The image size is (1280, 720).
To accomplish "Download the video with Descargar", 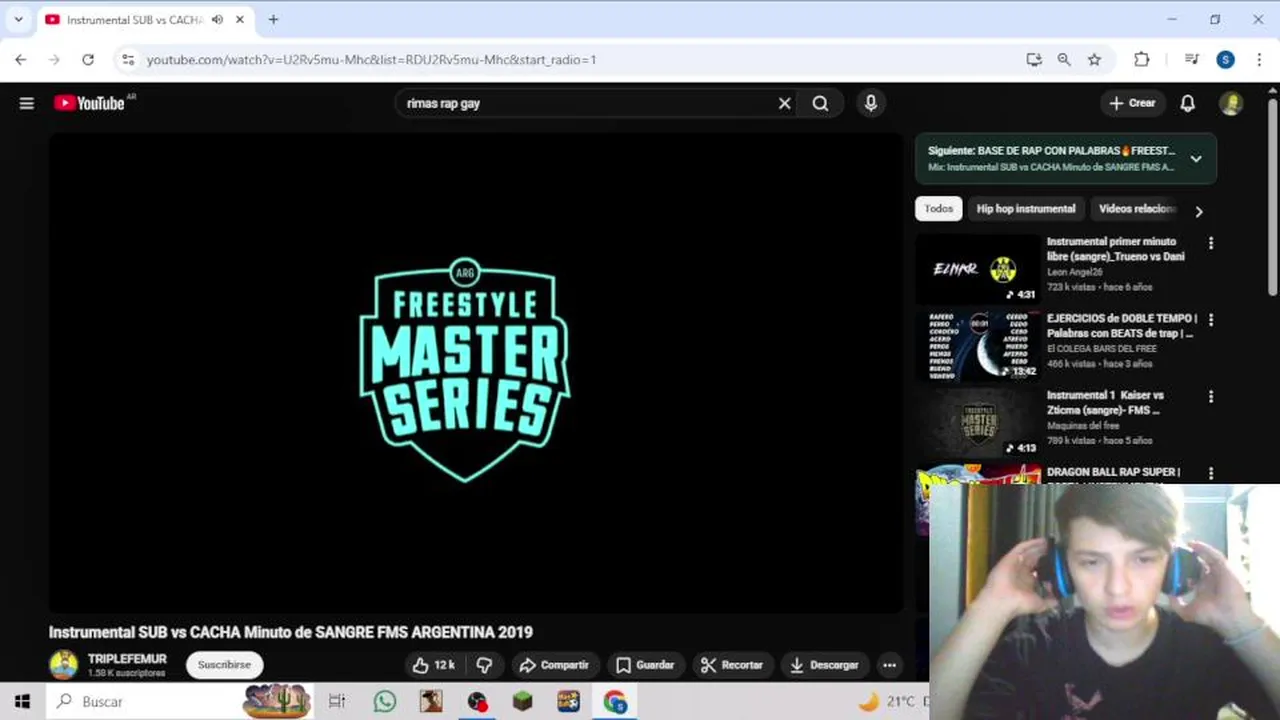I will click(x=824, y=665).
